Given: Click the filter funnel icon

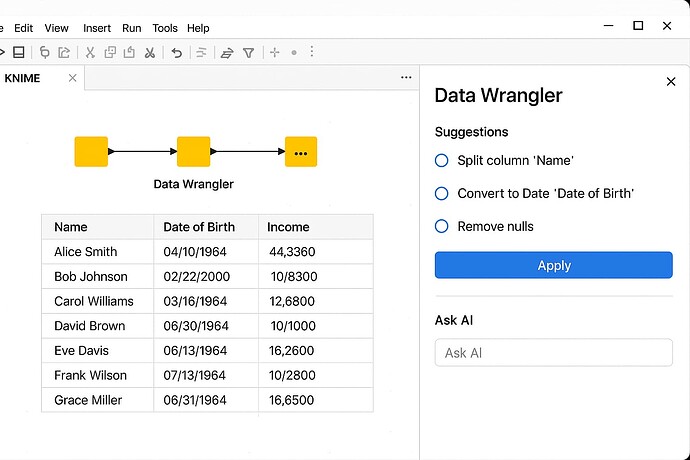Looking at the screenshot, I should click(x=249, y=53).
